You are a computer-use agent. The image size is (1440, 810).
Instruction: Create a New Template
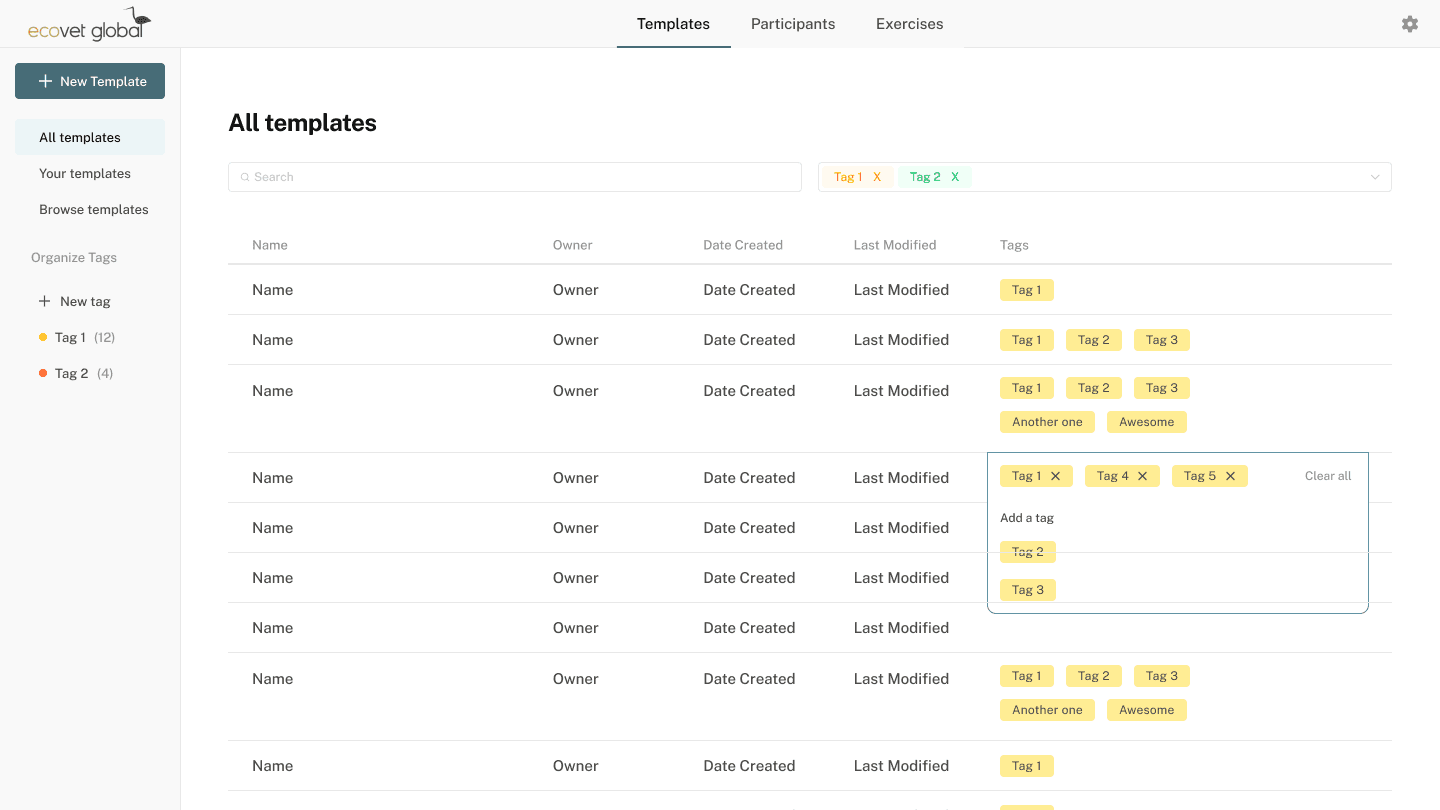pyautogui.click(x=90, y=81)
